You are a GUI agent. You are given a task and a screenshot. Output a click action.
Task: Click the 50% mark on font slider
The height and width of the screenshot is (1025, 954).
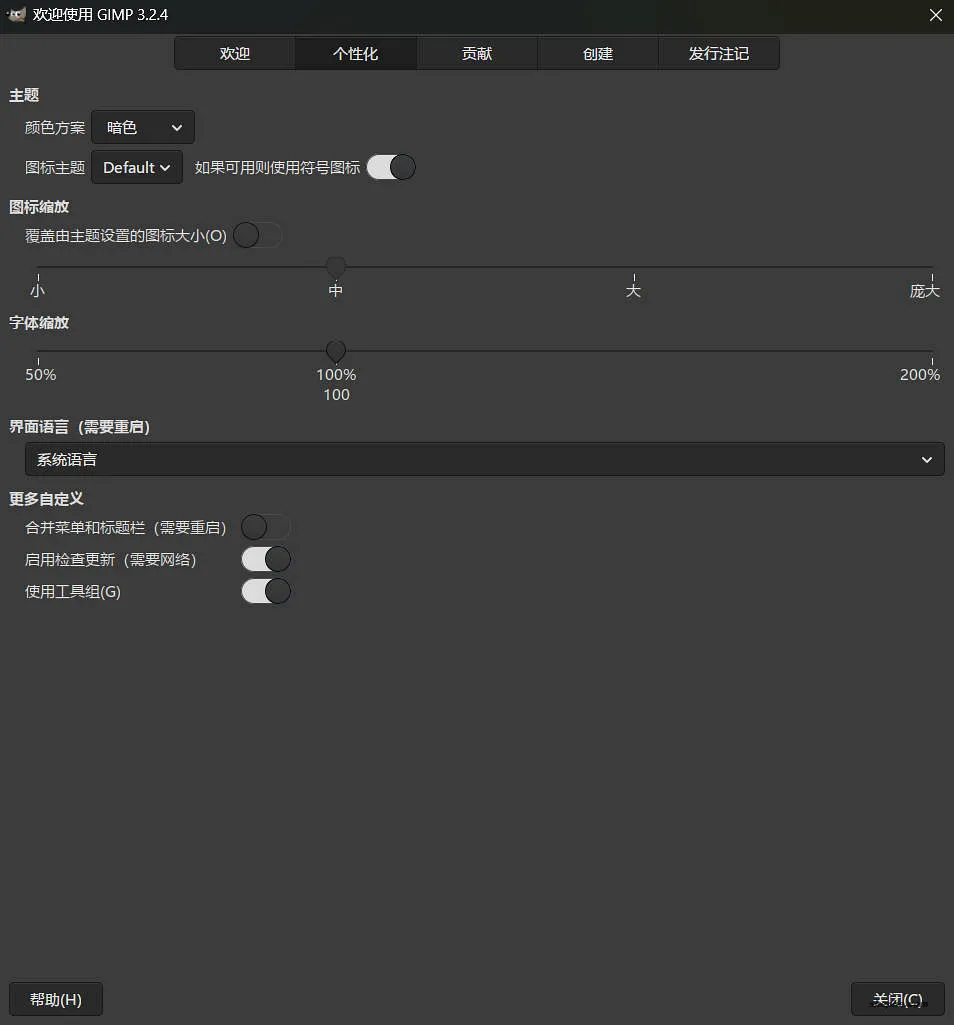41,375
